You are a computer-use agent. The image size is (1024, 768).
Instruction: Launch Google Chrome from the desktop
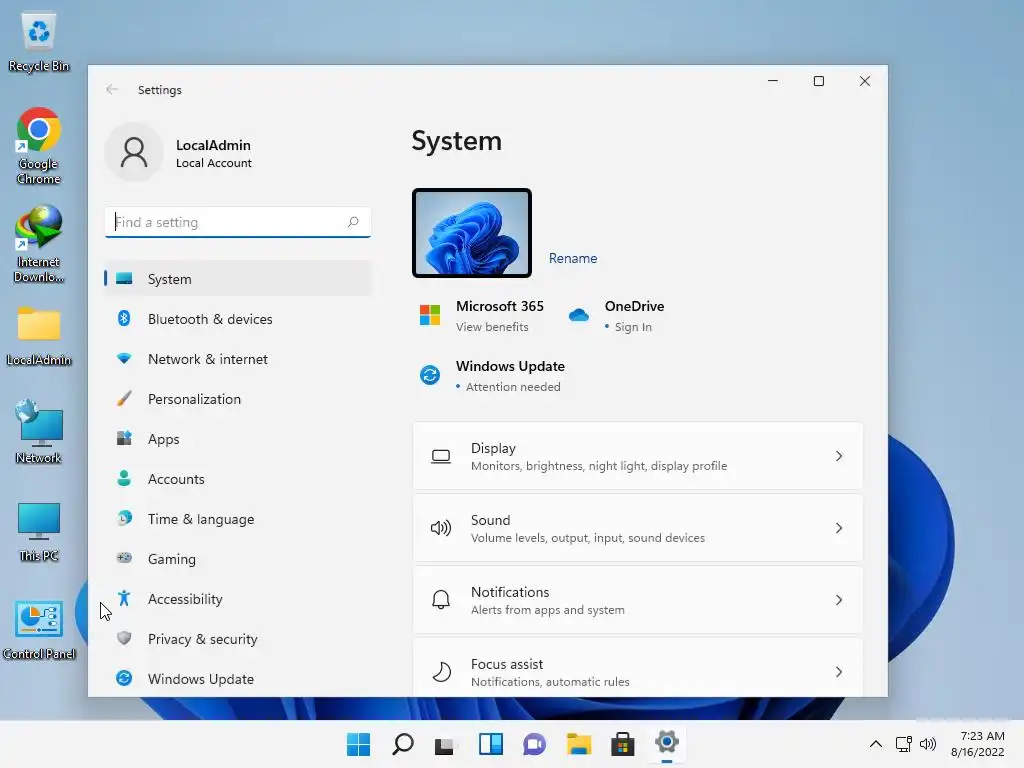click(x=39, y=145)
